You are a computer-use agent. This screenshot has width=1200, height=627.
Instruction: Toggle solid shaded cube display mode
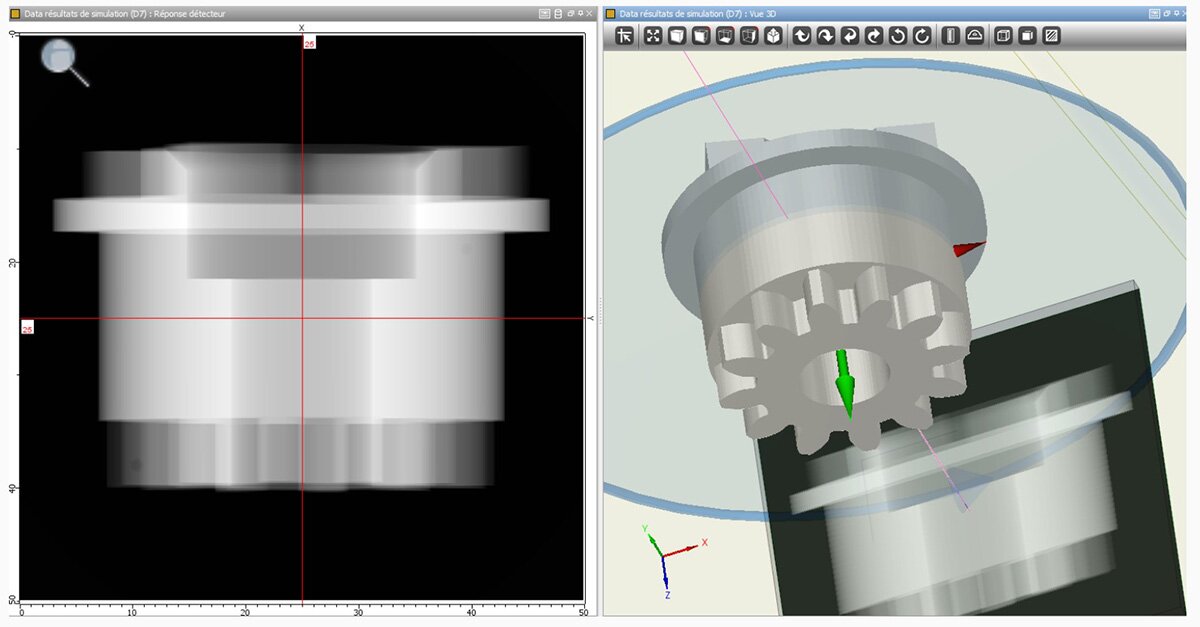point(1026,36)
